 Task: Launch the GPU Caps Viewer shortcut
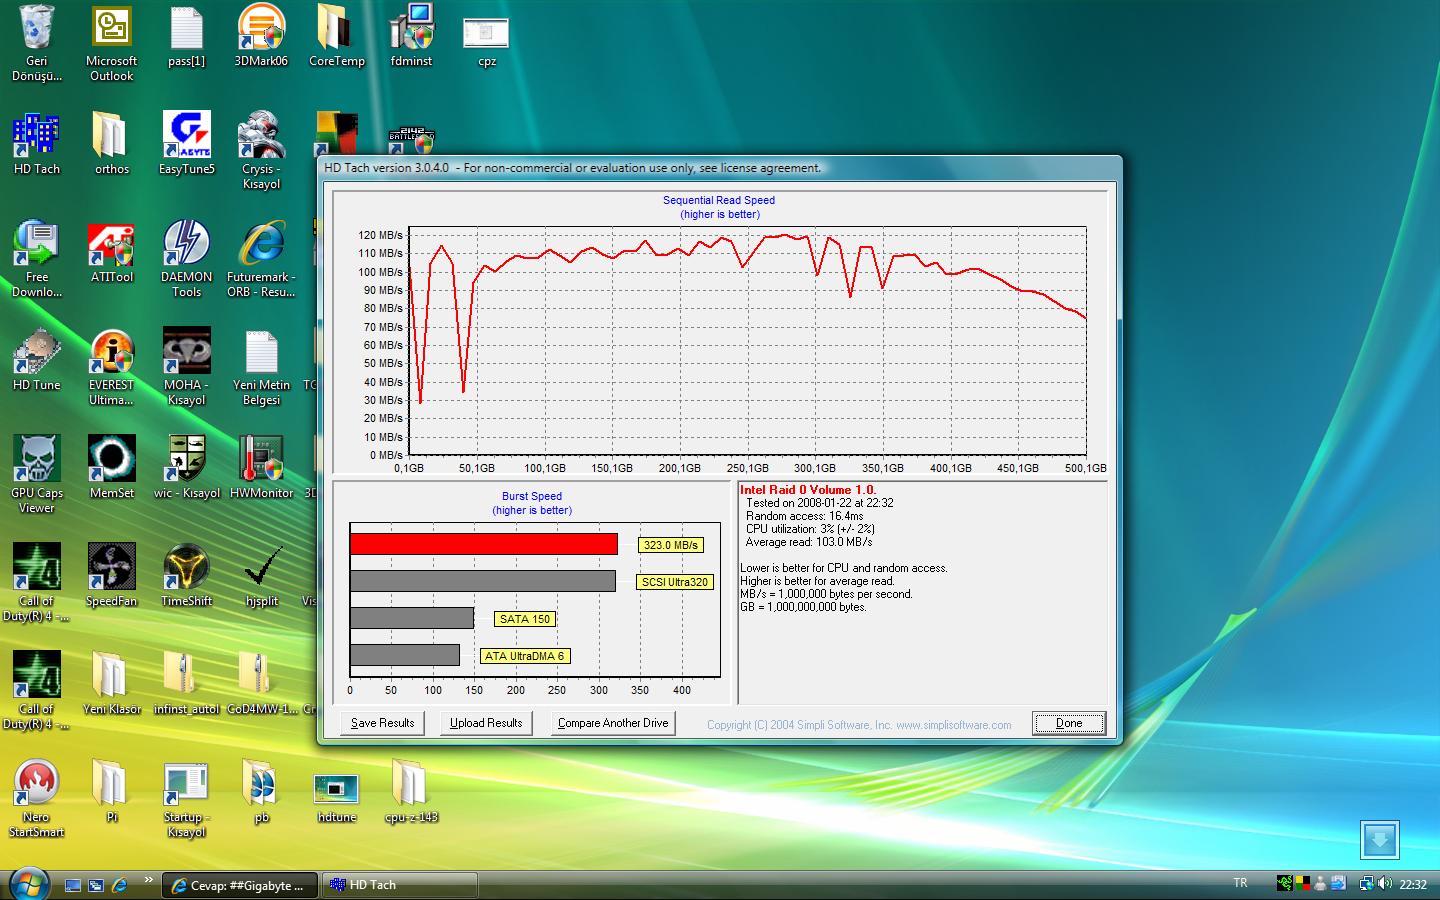[x=37, y=474]
